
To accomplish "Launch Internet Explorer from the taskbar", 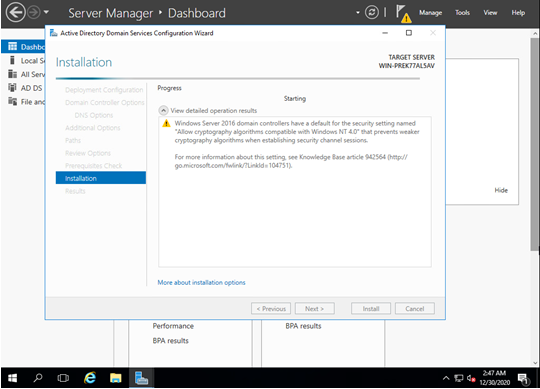I will [x=90, y=378].
